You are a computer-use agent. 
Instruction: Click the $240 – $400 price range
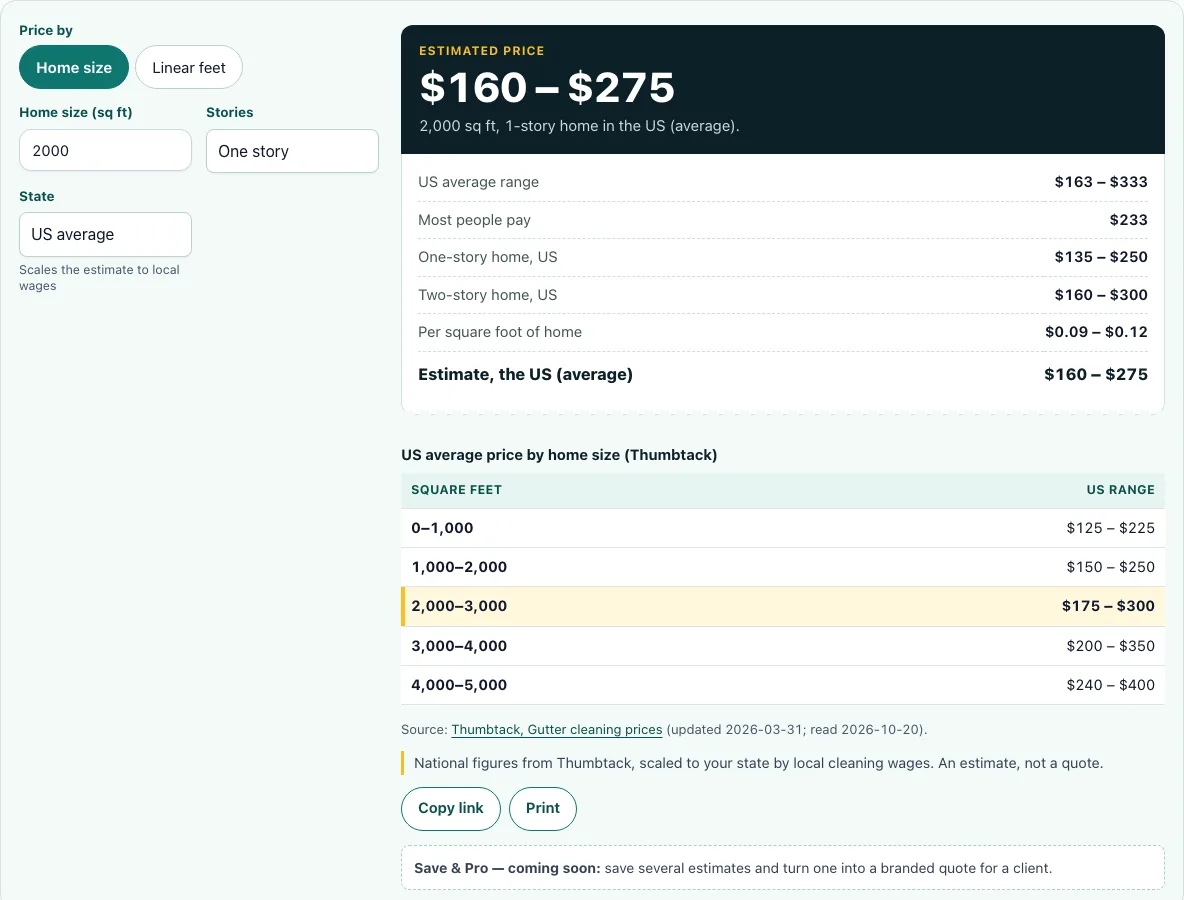pyautogui.click(x=1110, y=685)
